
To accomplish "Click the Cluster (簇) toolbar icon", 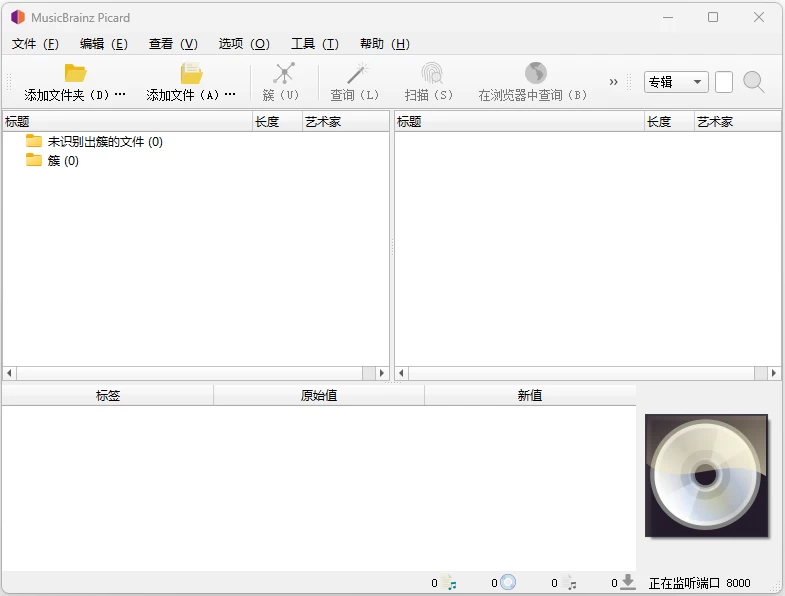I will point(284,73).
